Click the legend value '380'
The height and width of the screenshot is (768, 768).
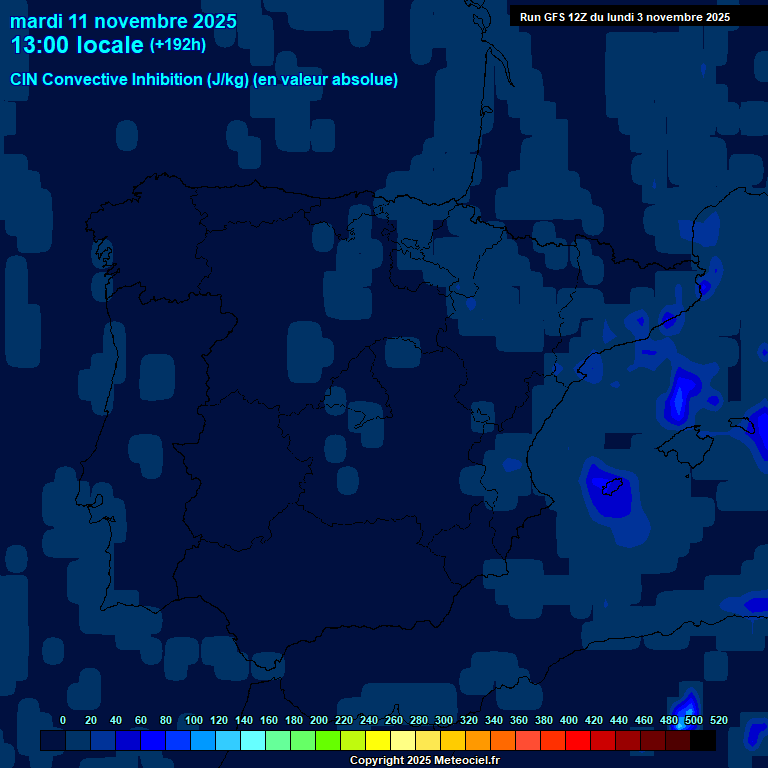[x=544, y=720]
